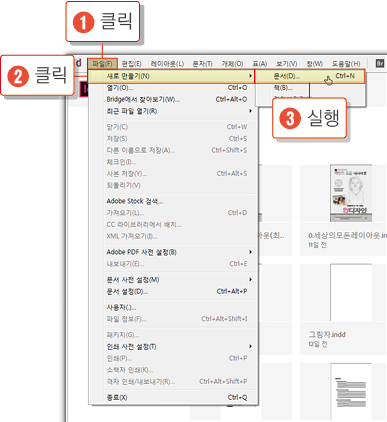Select XML 가져오기(I)... entry
The width and height of the screenshot is (387, 422).
click(173, 236)
